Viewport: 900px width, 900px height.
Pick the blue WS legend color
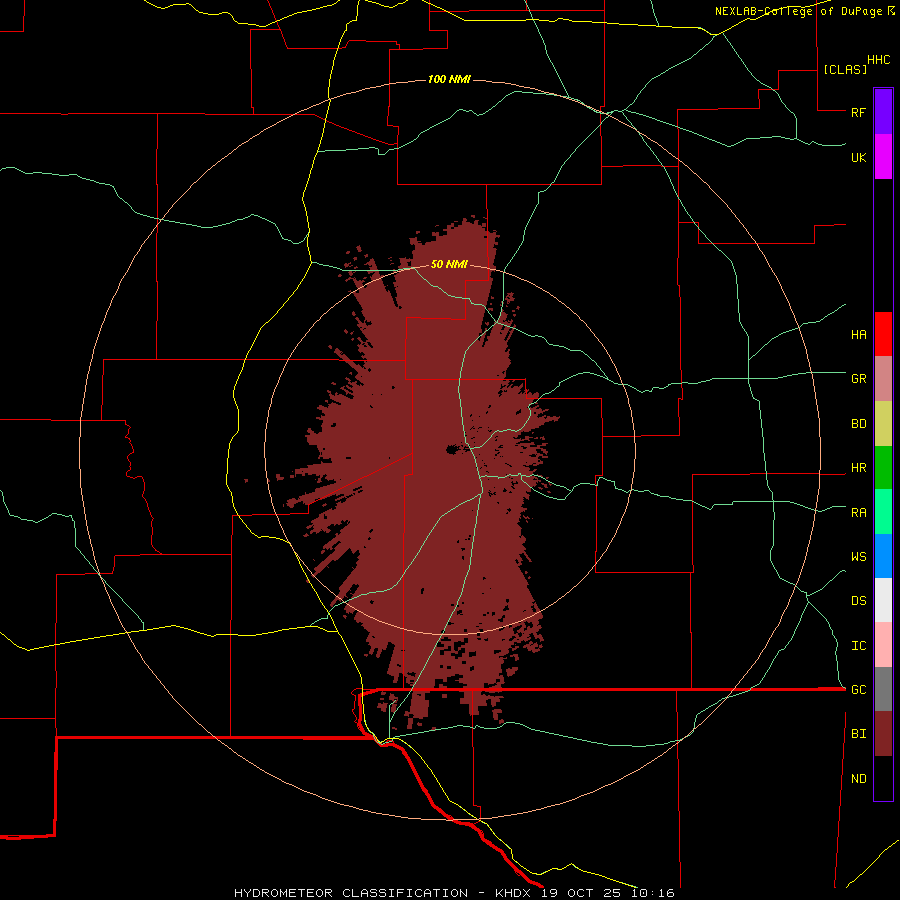883,556
